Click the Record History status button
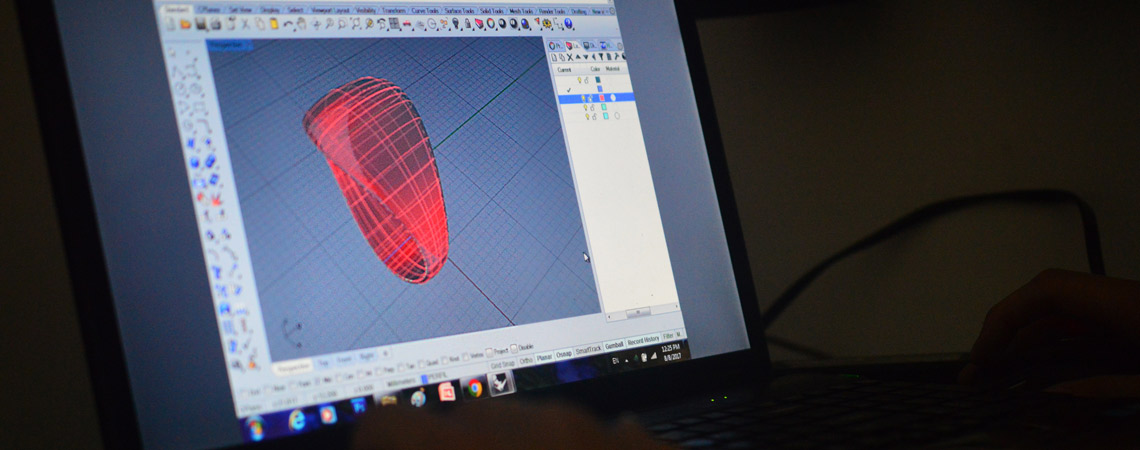1140x450 pixels. [643, 340]
